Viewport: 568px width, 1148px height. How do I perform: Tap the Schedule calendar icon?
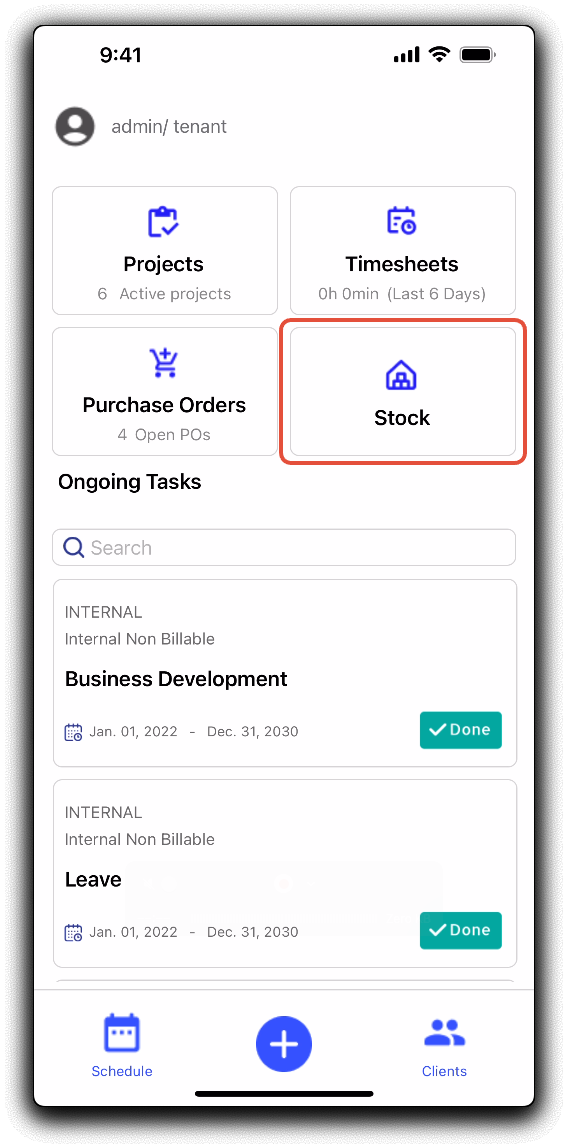122,1033
